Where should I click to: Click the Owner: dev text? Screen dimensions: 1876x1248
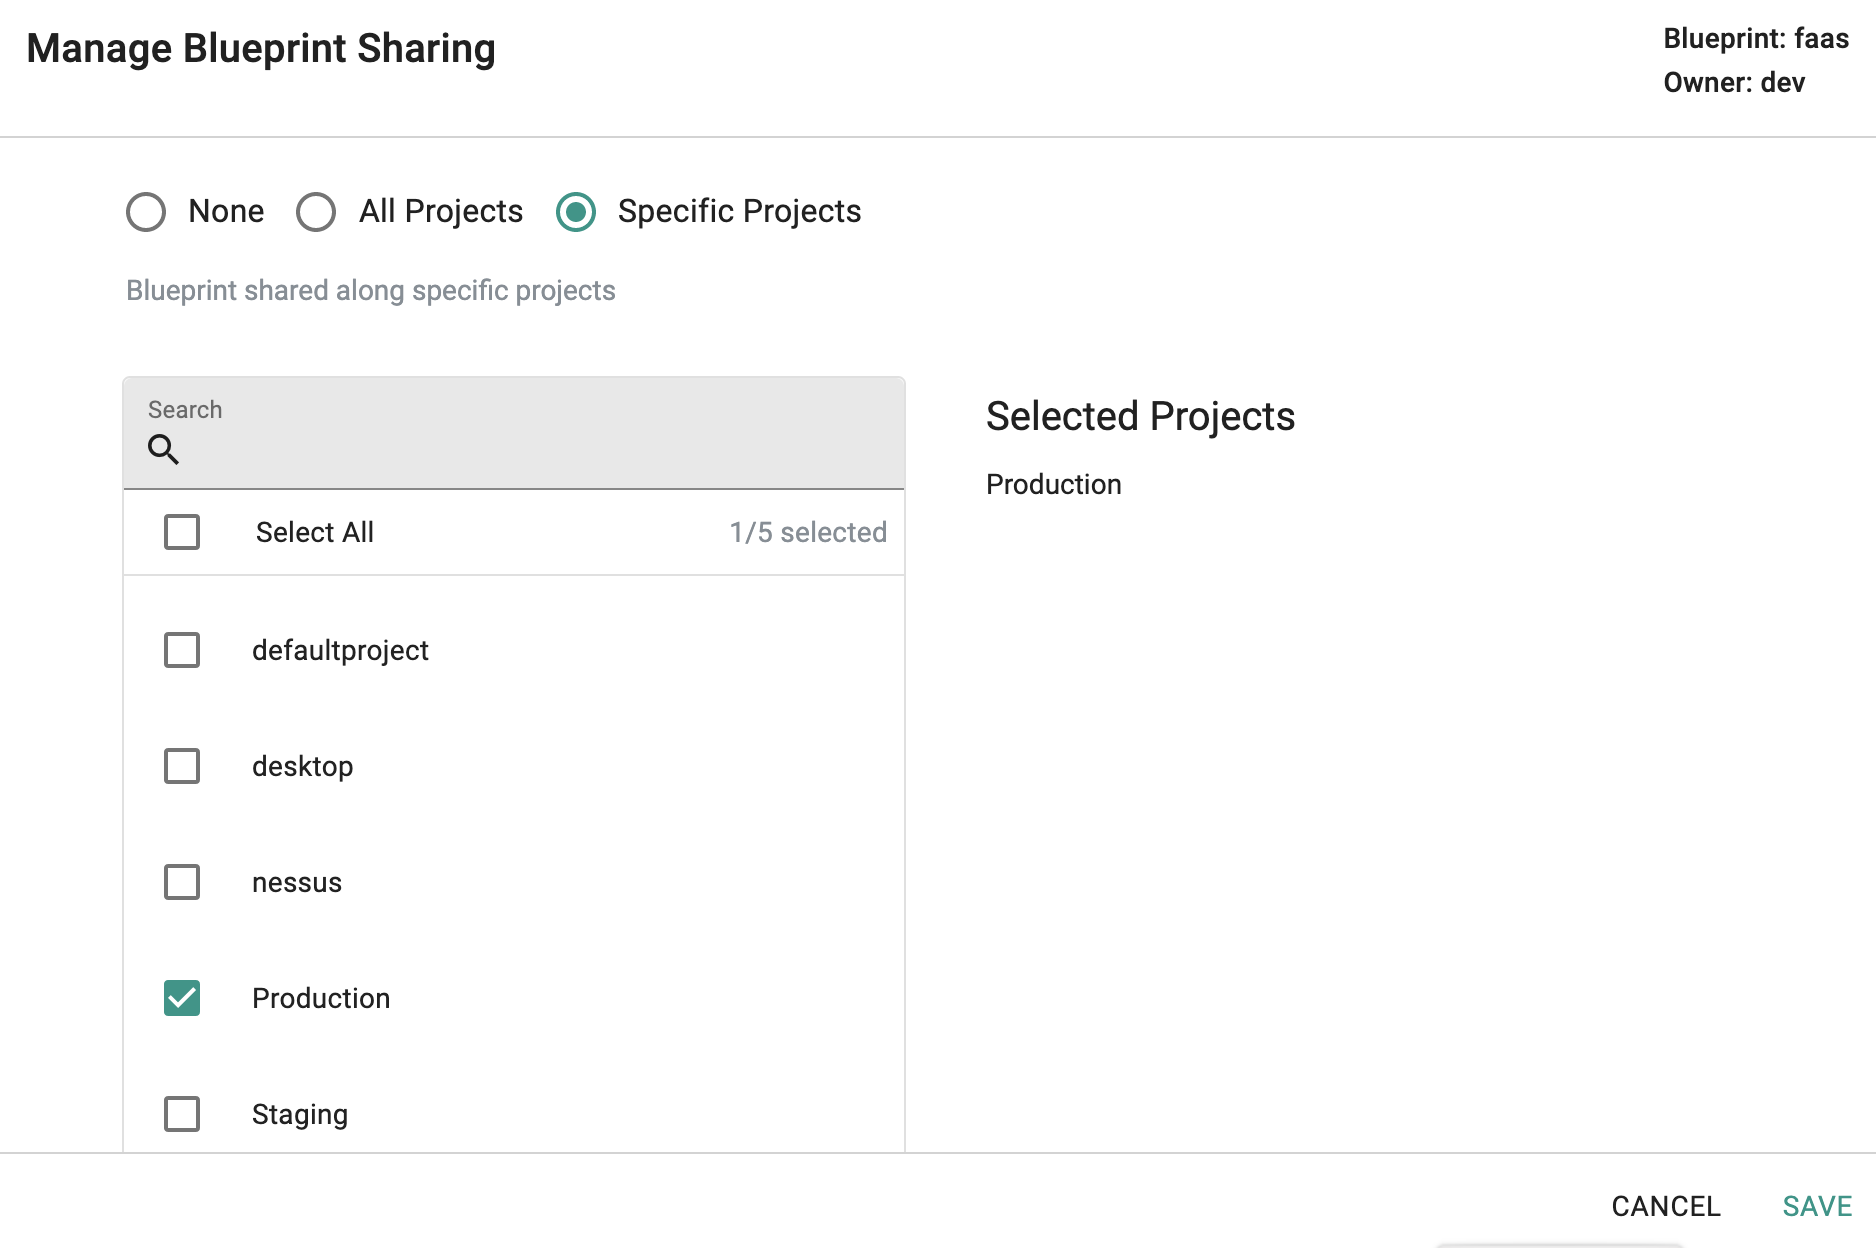pyautogui.click(x=1734, y=83)
